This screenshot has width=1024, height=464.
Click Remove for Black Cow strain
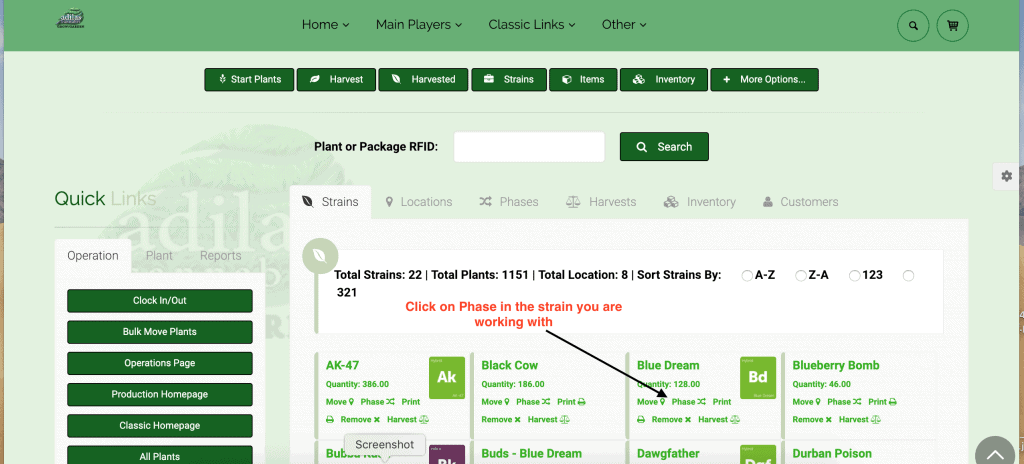click(501, 420)
